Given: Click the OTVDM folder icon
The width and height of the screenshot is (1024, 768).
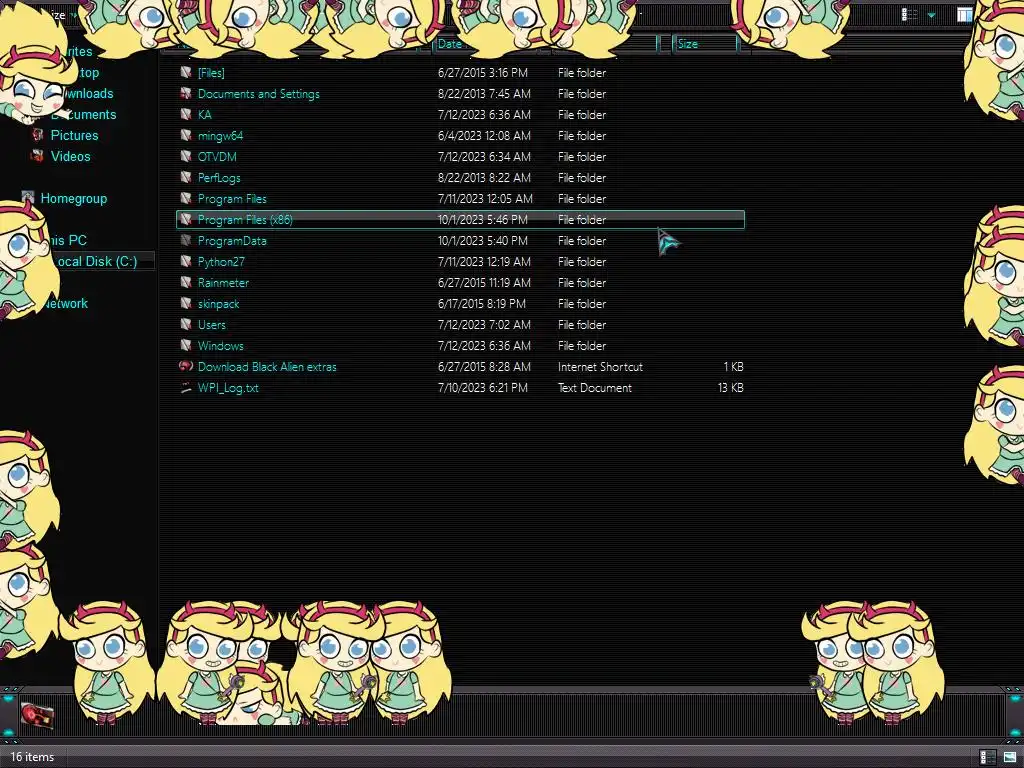Looking at the screenshot, I should 186,156.
